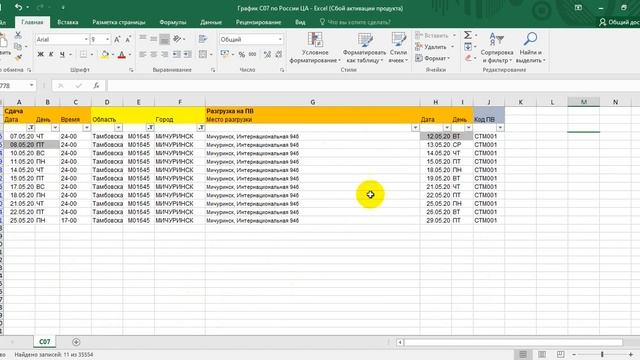The height and width of the screenshot is (360, 640).
Task: Open the Формулы ribbon tab
Action: [x=173, y=22]
